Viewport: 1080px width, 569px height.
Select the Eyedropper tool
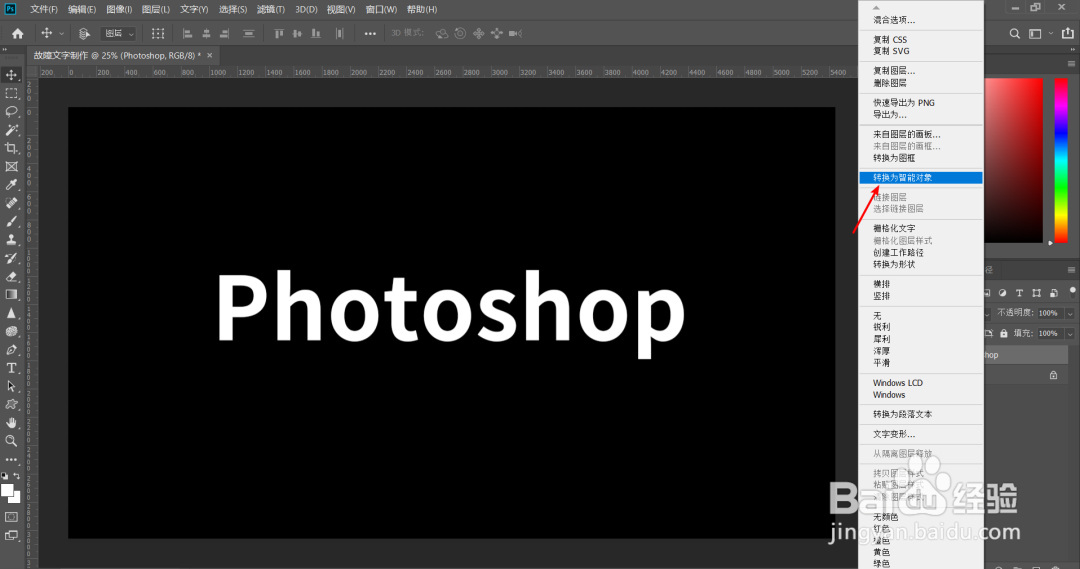click(12, 185)
